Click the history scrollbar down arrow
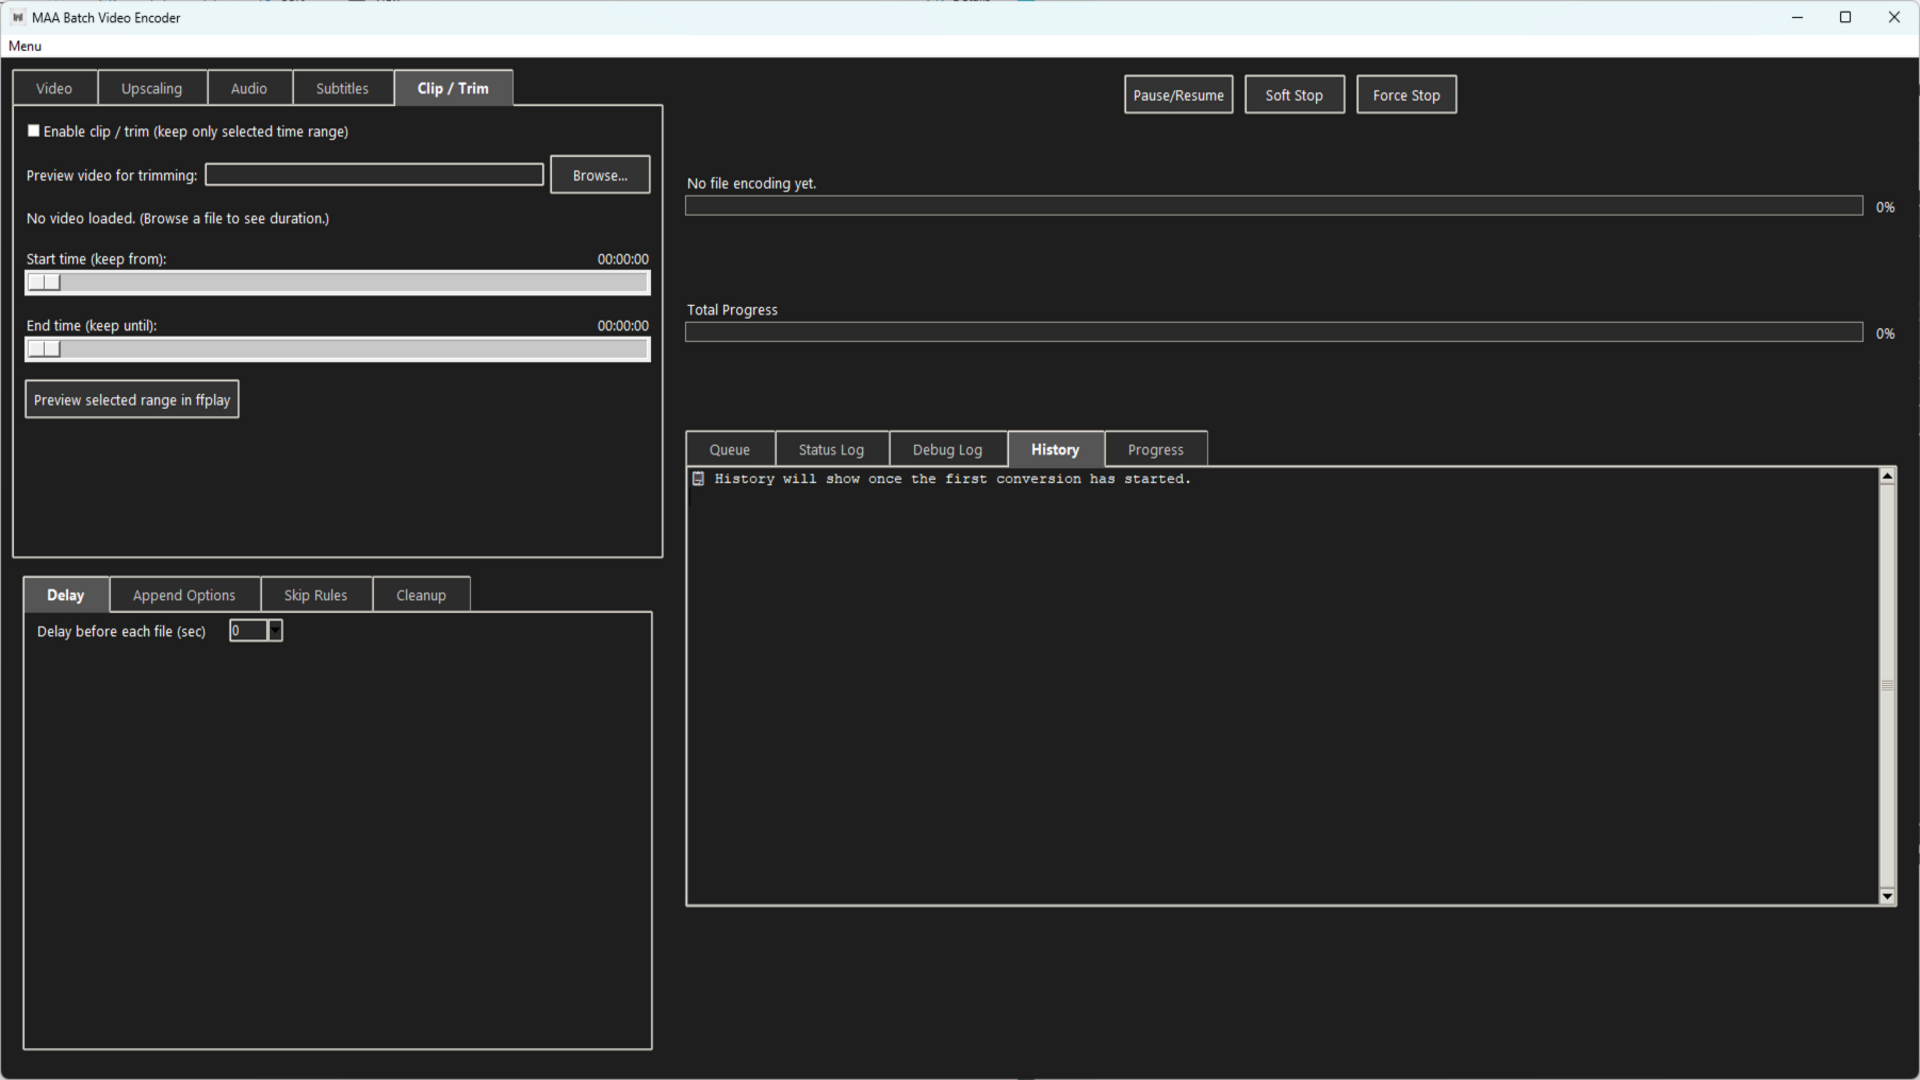 pos(1888,896)
